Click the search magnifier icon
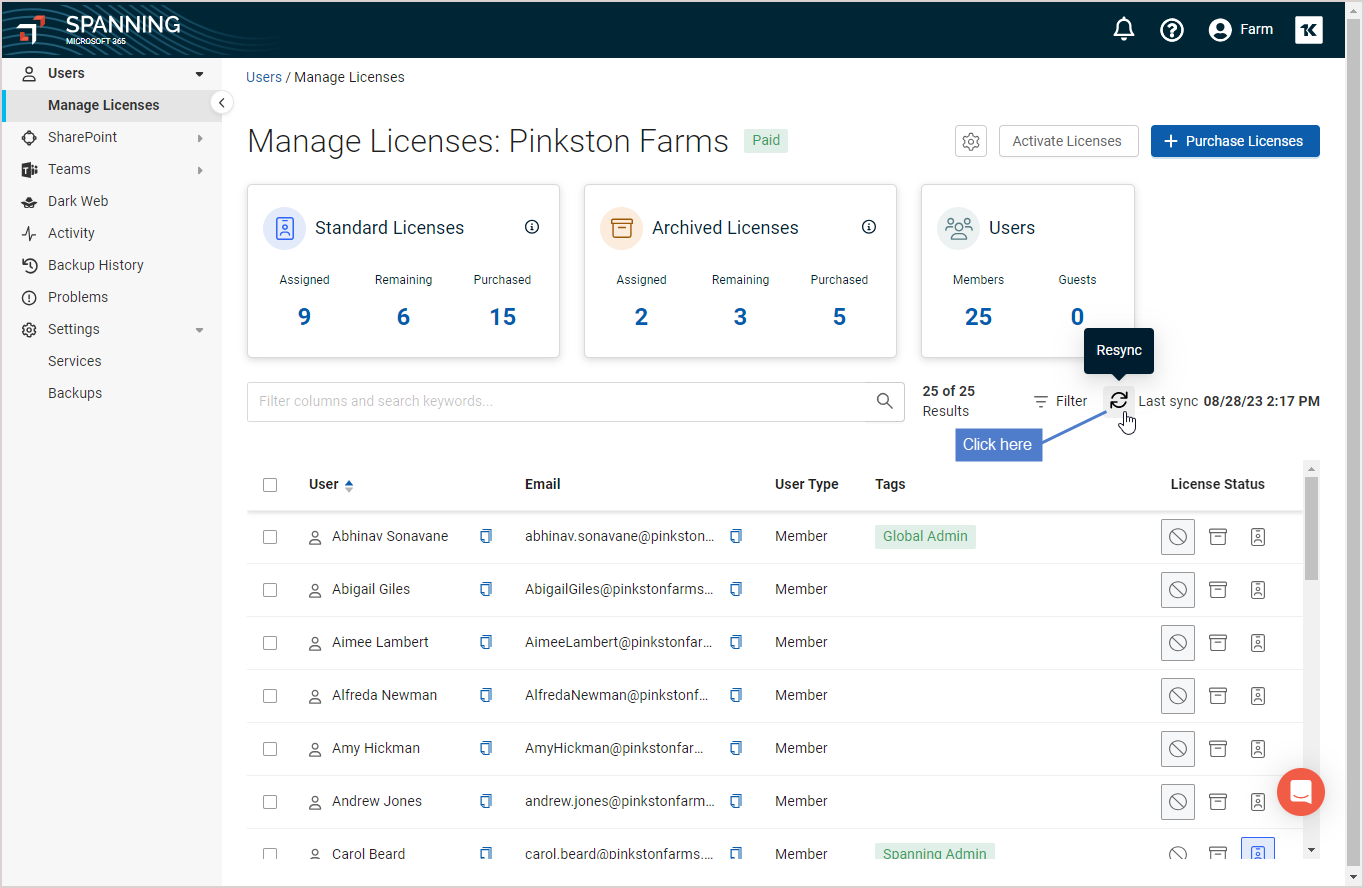 pyautogui.click(x=885, y=401)
